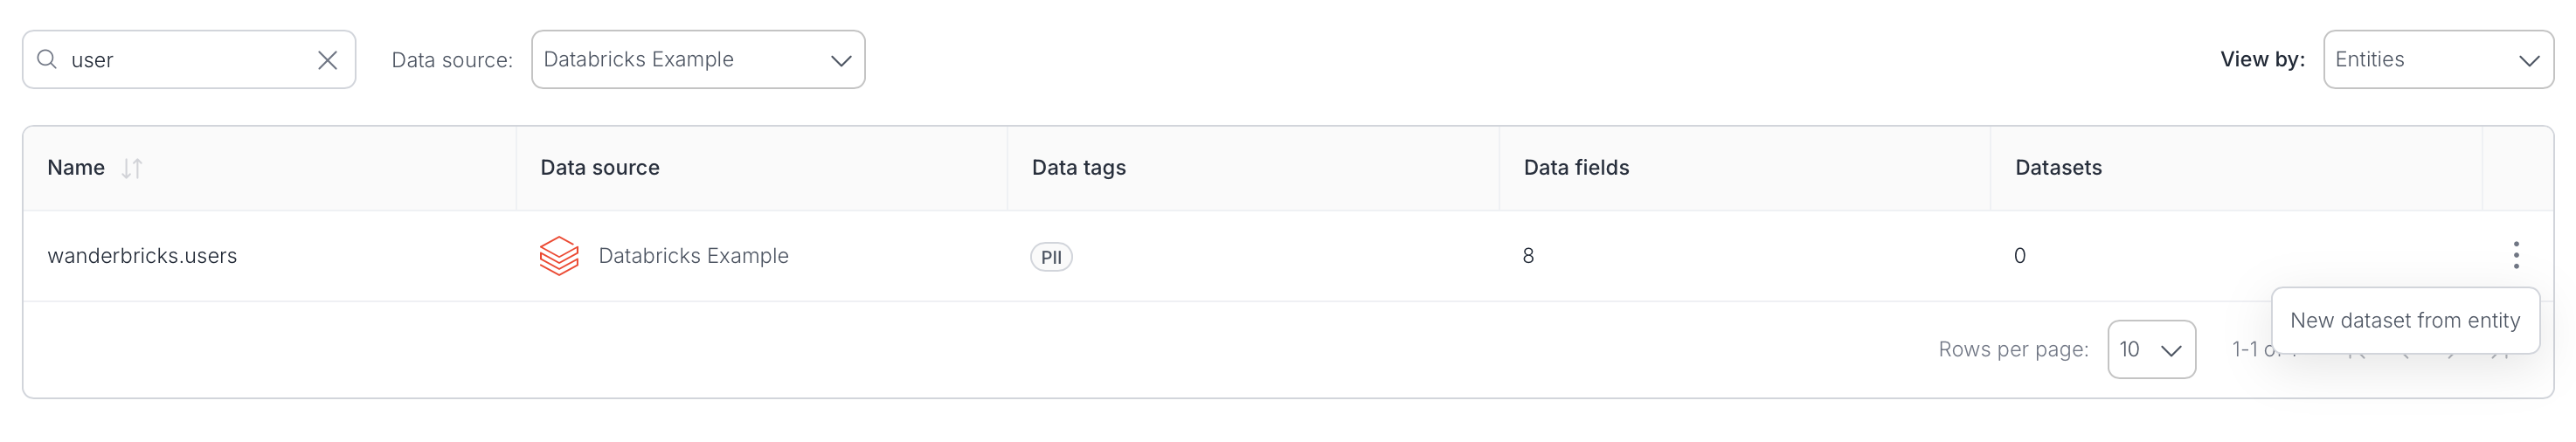Sort the table by Name
2576x442 pixels.
pos(131,168)
